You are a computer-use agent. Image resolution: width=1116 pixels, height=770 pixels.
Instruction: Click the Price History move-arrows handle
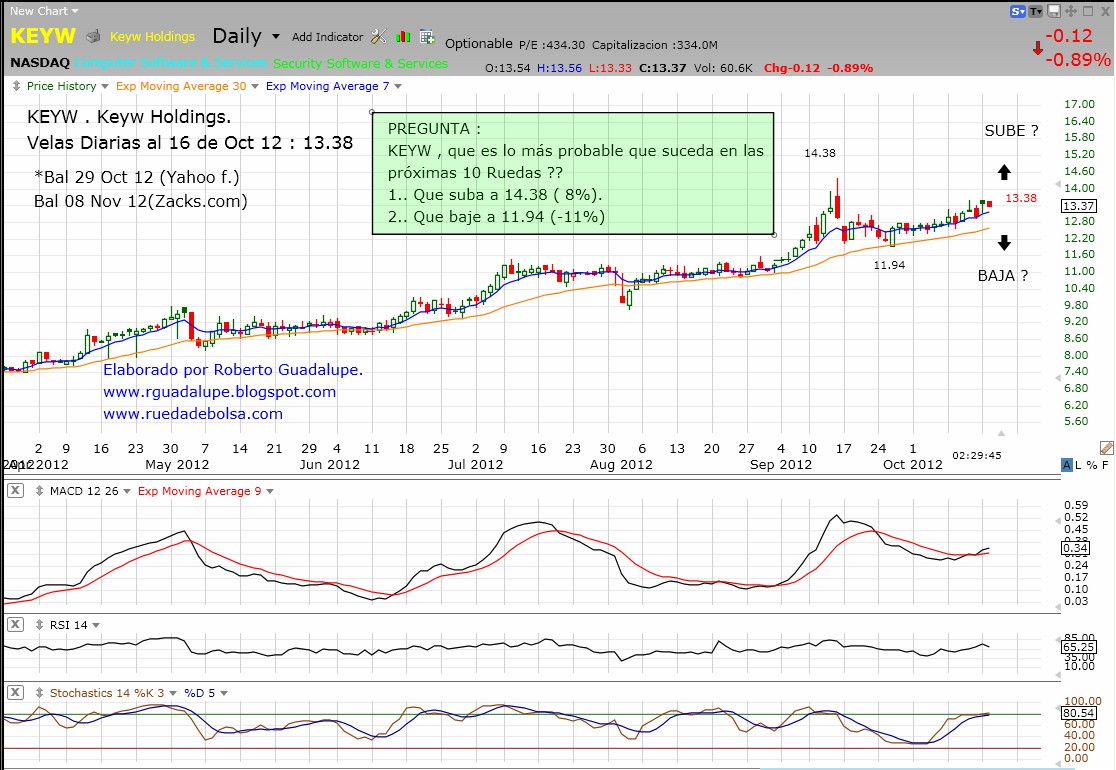(16, 86)
